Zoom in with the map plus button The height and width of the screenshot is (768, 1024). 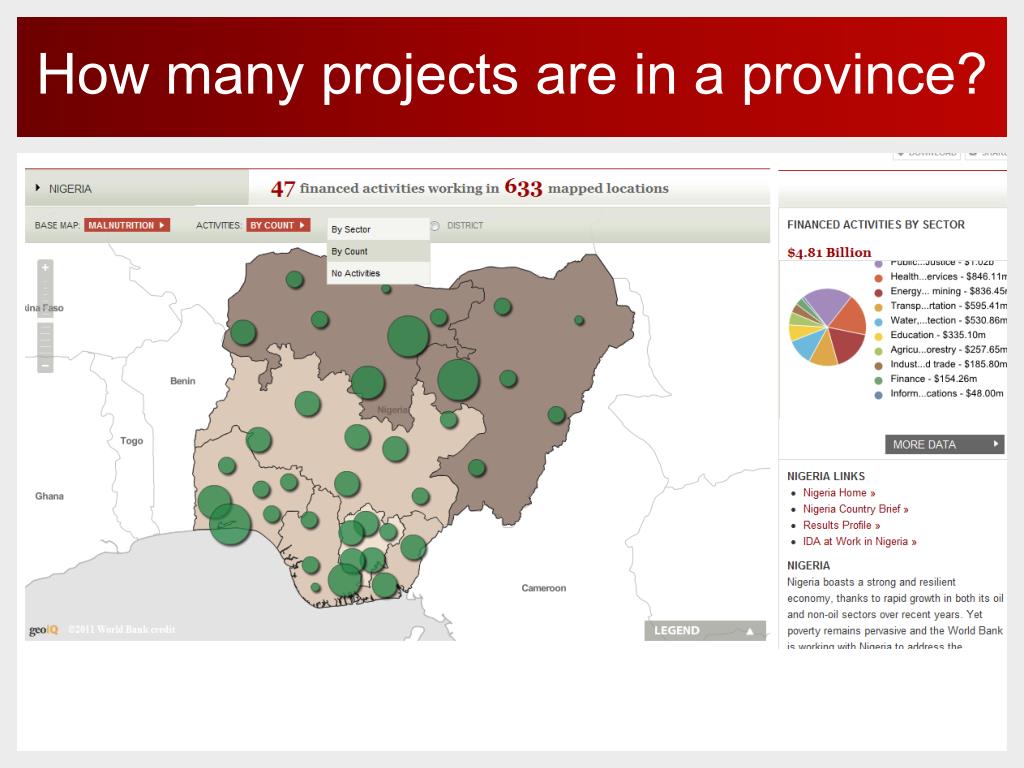point(45,267)
